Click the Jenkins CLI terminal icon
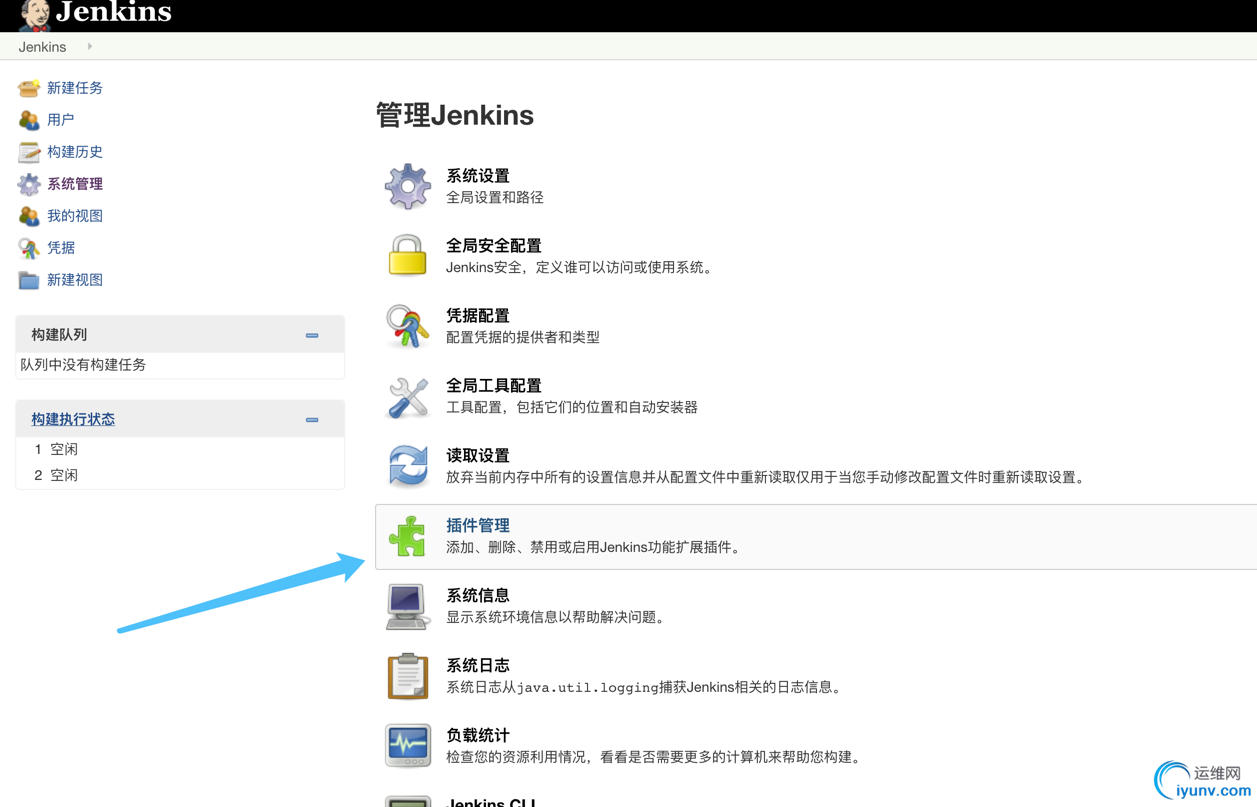1257x807 pixels. [x=408, y=801]
